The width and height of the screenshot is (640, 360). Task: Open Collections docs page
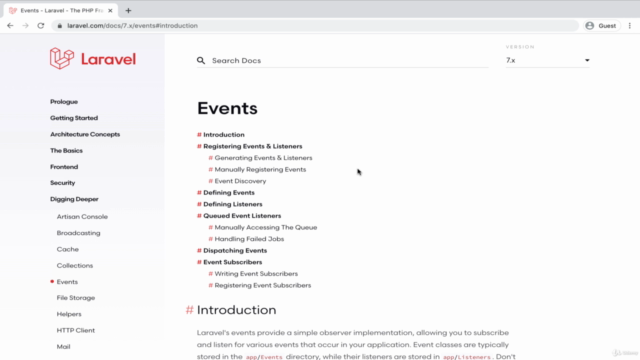coord(75,266)
